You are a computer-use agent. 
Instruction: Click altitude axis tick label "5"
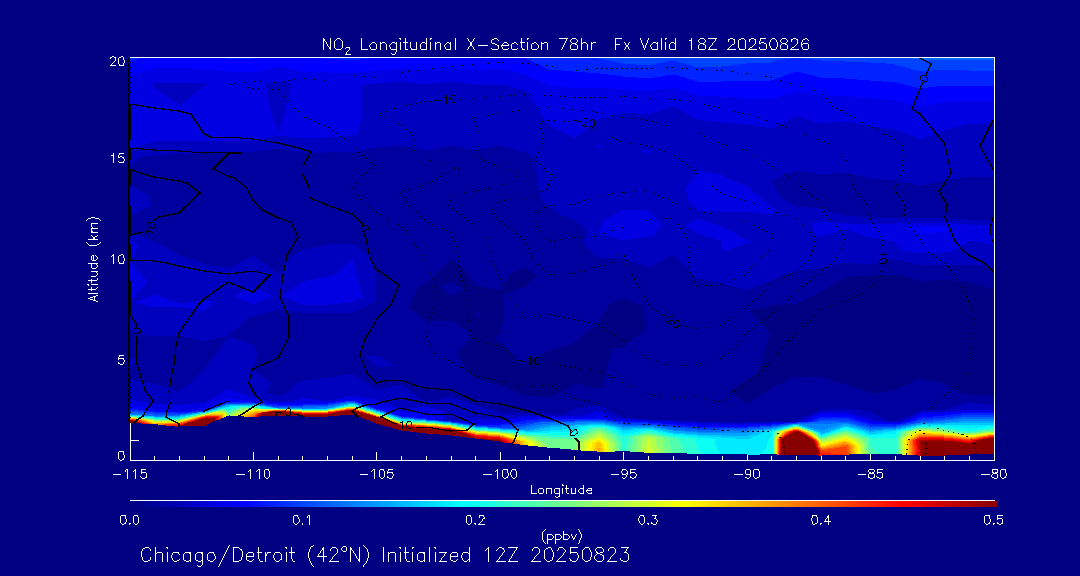point(121,360)
